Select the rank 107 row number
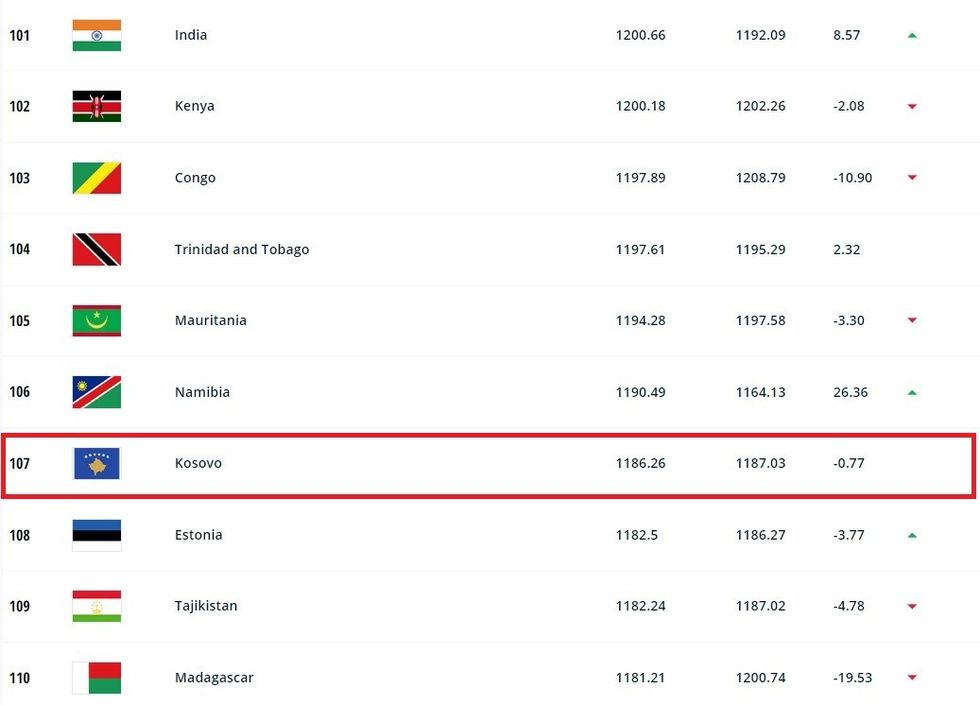The image size is (980, 705). click(20, 464)
